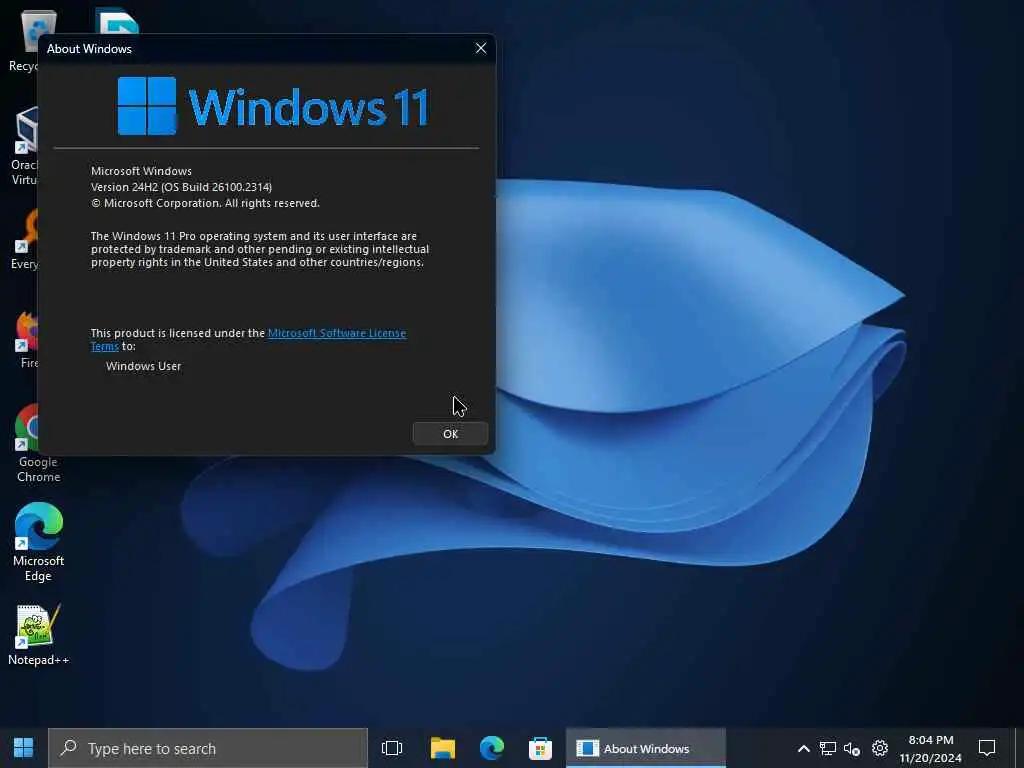Click the "Version 24H2 (OS Build 26100.2314)" text
Image resolution: width=1024 pixels, height=768 pixels.
click(181, 187)
